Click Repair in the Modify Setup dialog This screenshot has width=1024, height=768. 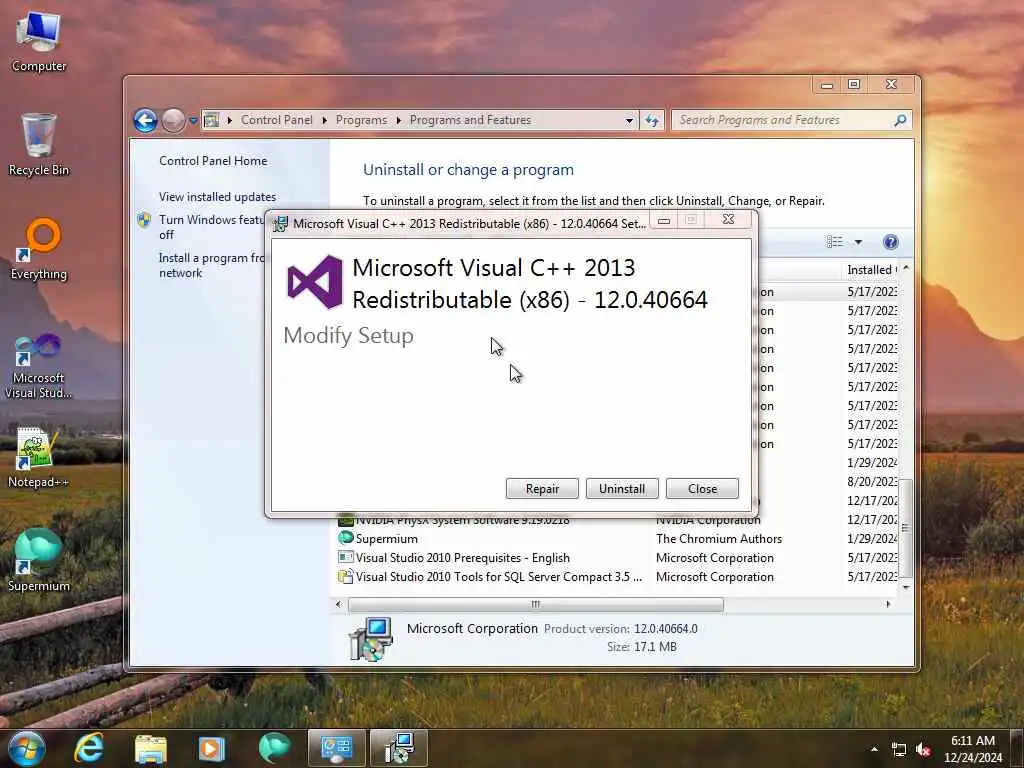pos(542,488)
